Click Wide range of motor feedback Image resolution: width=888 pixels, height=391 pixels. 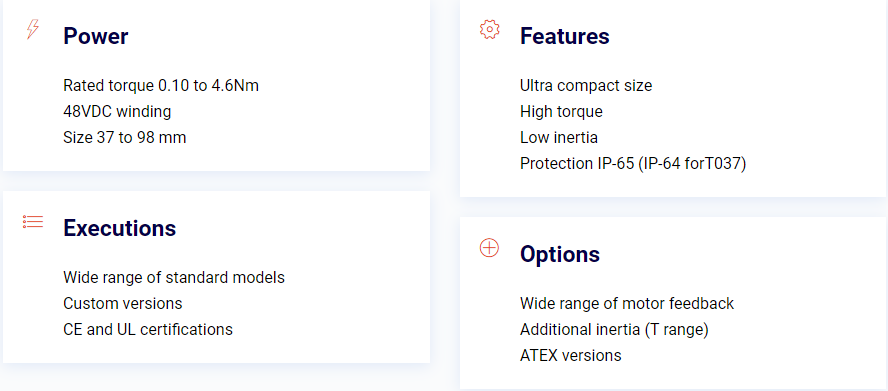coord(627,304)
